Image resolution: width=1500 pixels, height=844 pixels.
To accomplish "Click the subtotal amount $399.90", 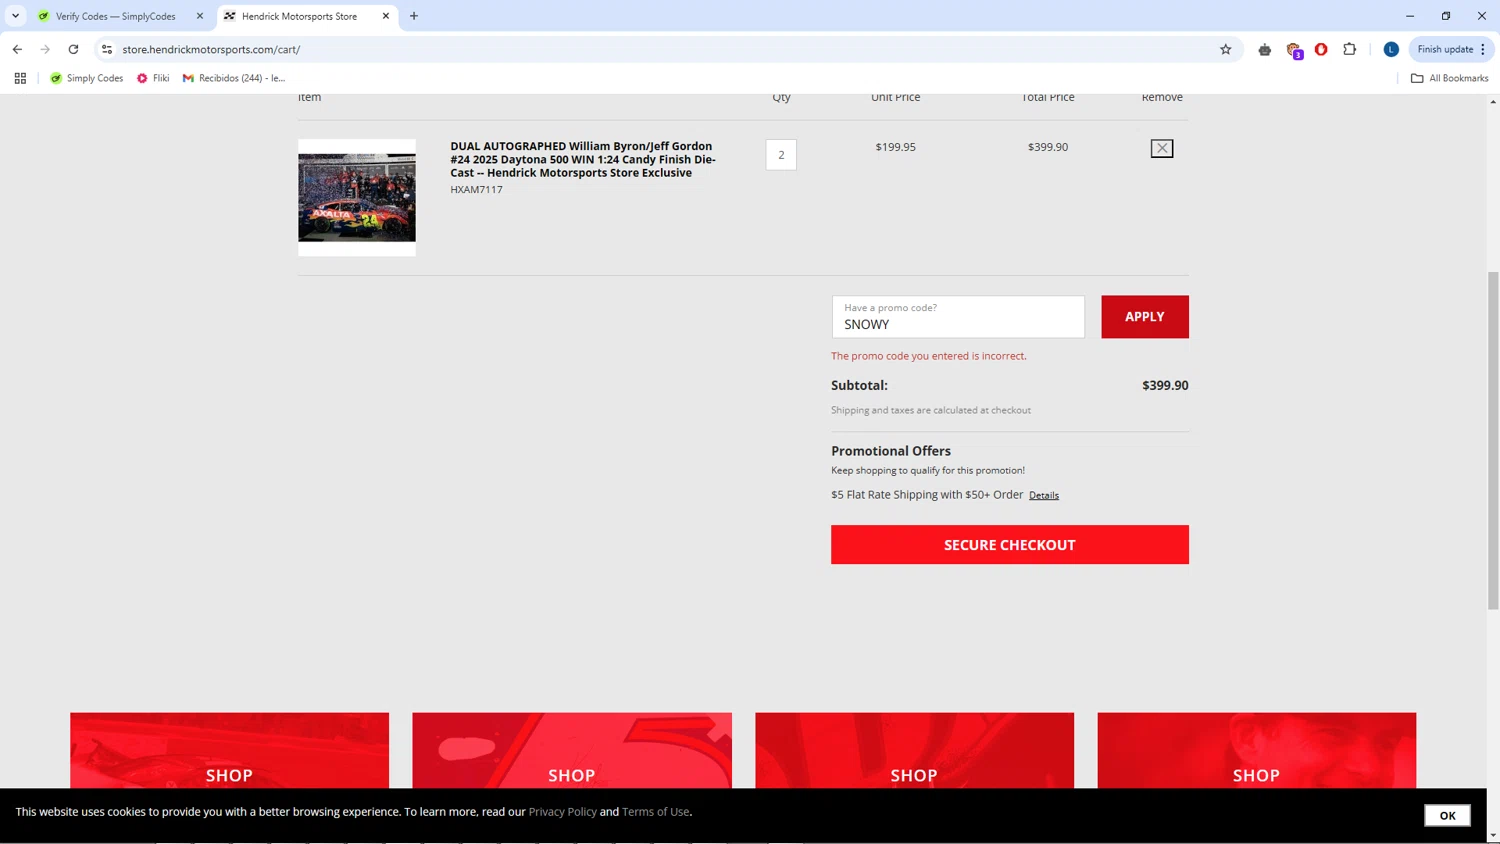I will [1165, 385].
